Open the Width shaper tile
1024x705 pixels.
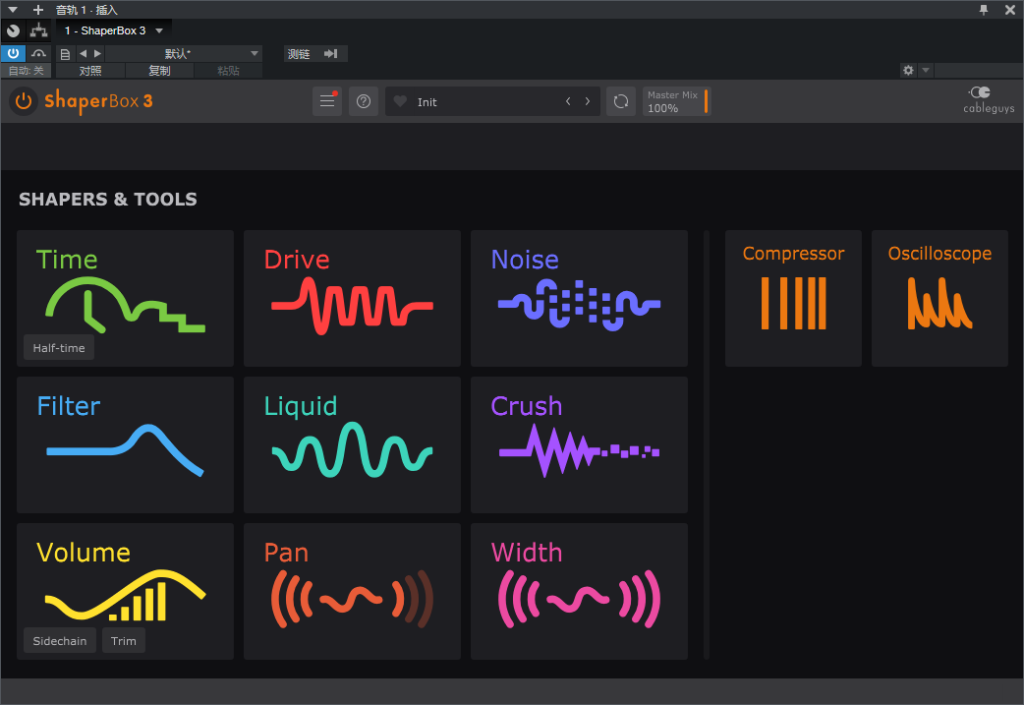click(579, 591)
